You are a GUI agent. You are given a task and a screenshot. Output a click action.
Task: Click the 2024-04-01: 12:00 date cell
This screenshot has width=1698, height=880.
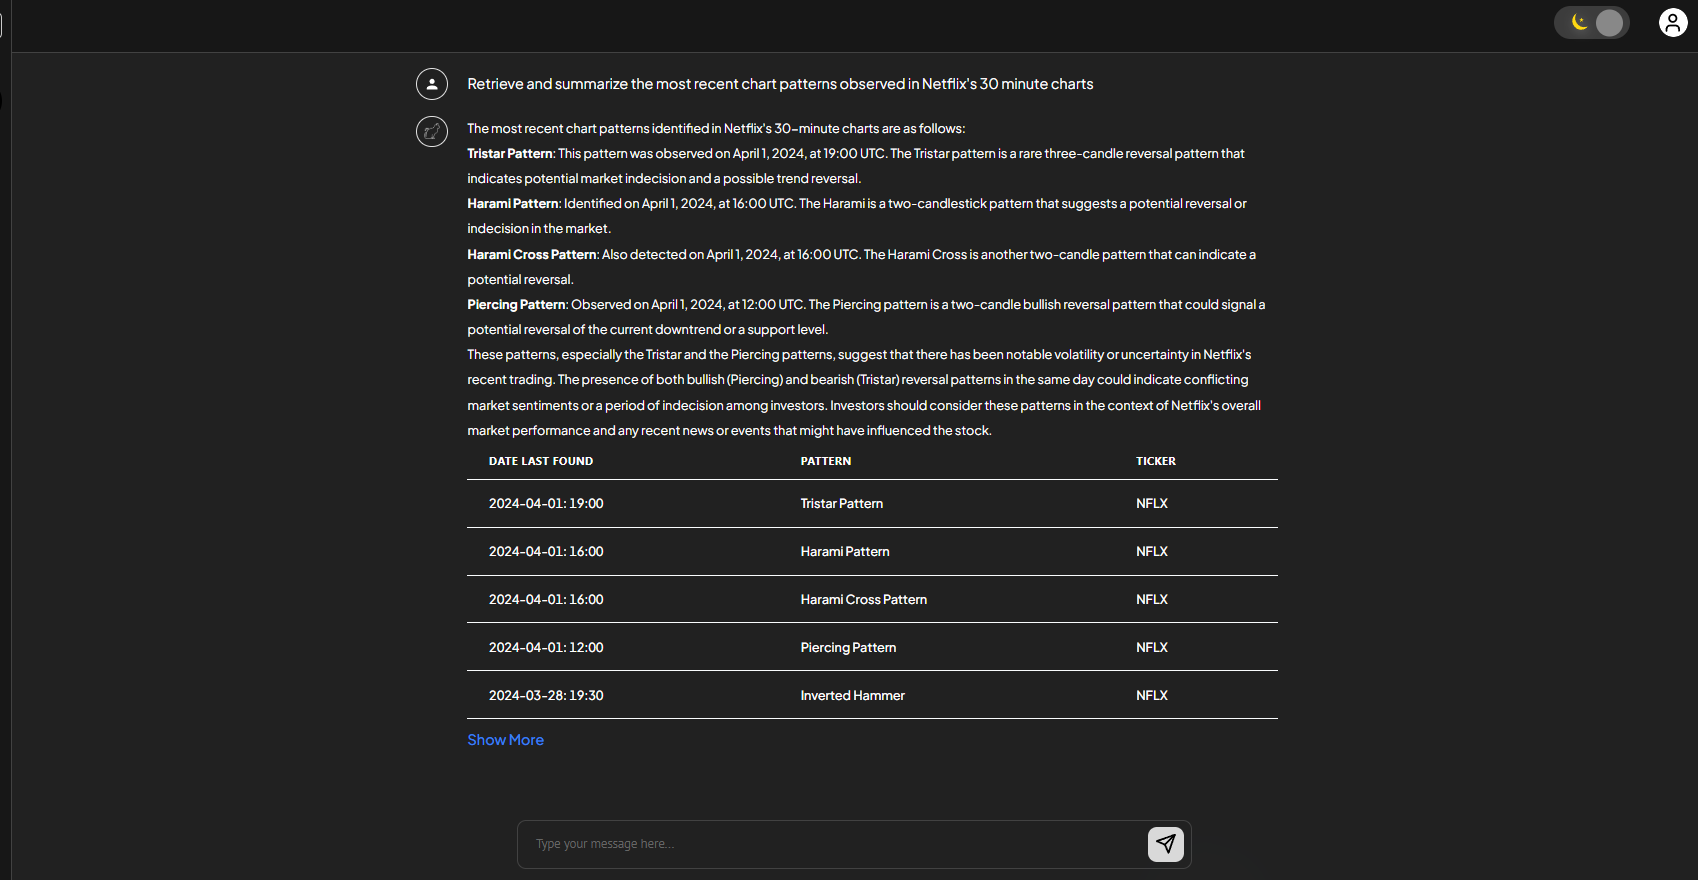(x=546, y=648)
